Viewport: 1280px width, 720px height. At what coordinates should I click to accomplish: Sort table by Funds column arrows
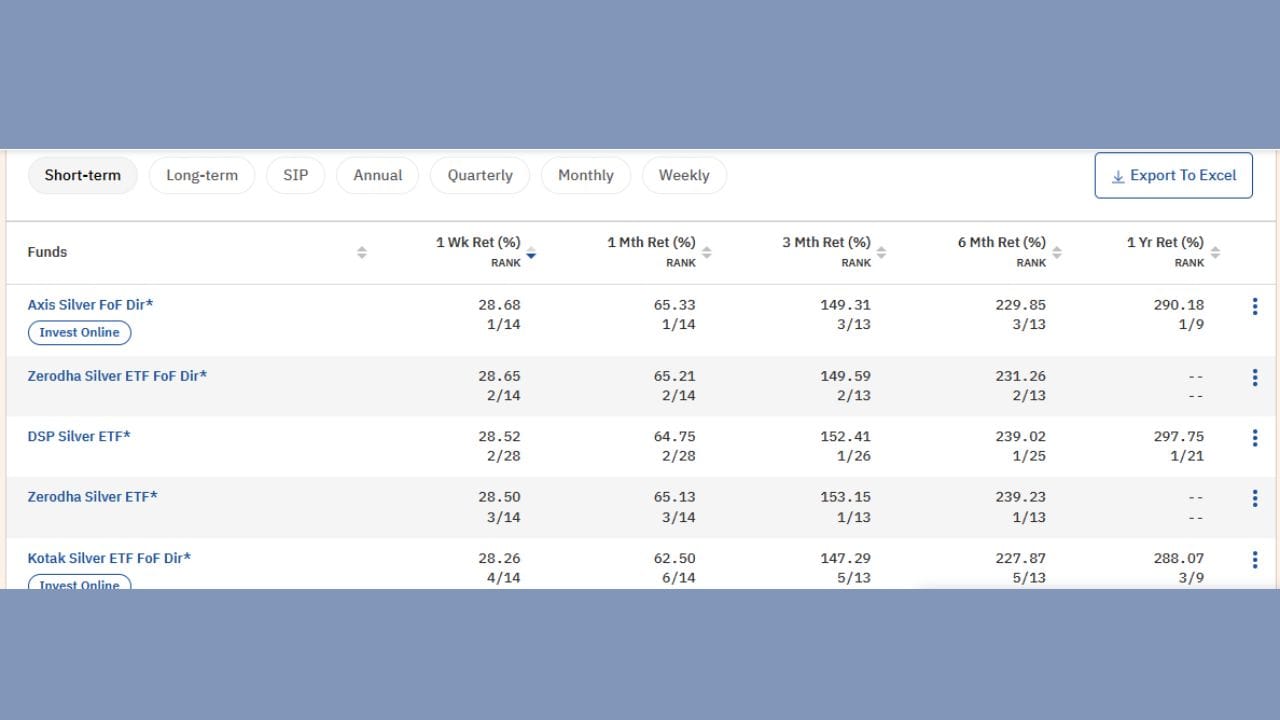coord(362,253)
